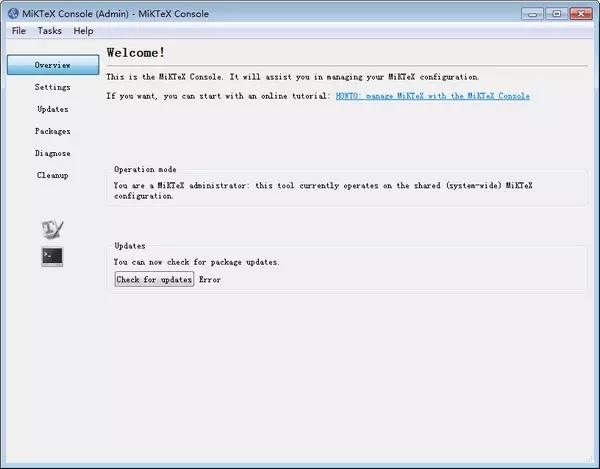The image size is (600, 469).
Task: Click the window resize grip at bottom-right
Action: pyautogui.click(x=593, y=462)
